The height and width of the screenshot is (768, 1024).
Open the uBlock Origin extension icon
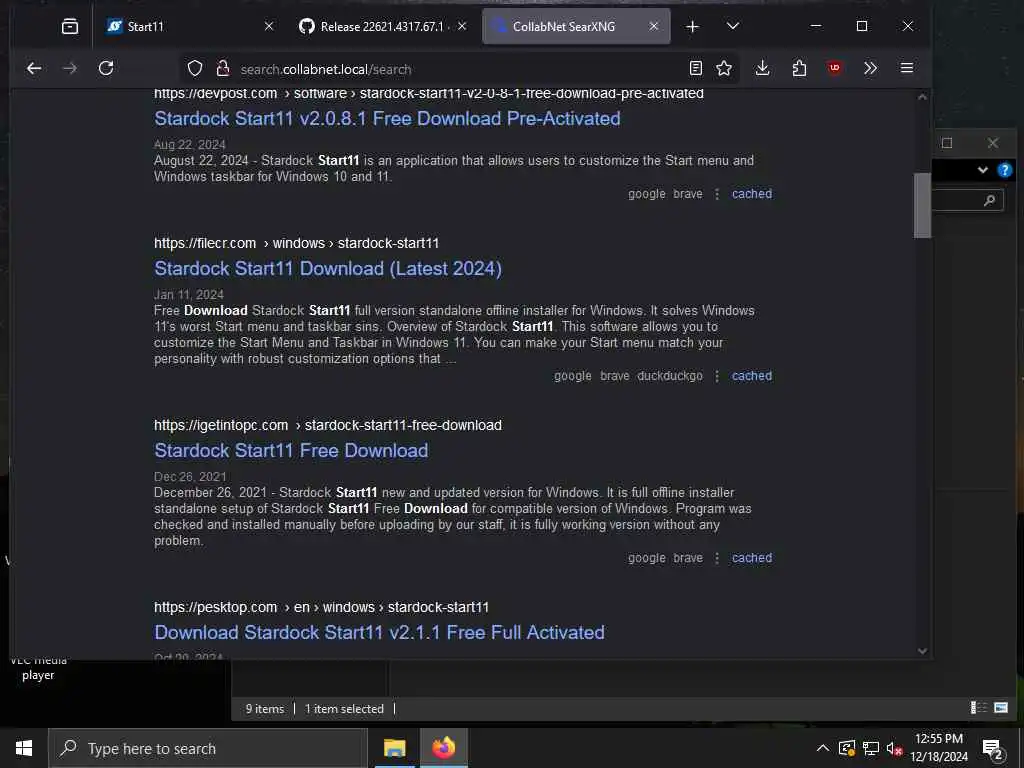tap(835, 68)
